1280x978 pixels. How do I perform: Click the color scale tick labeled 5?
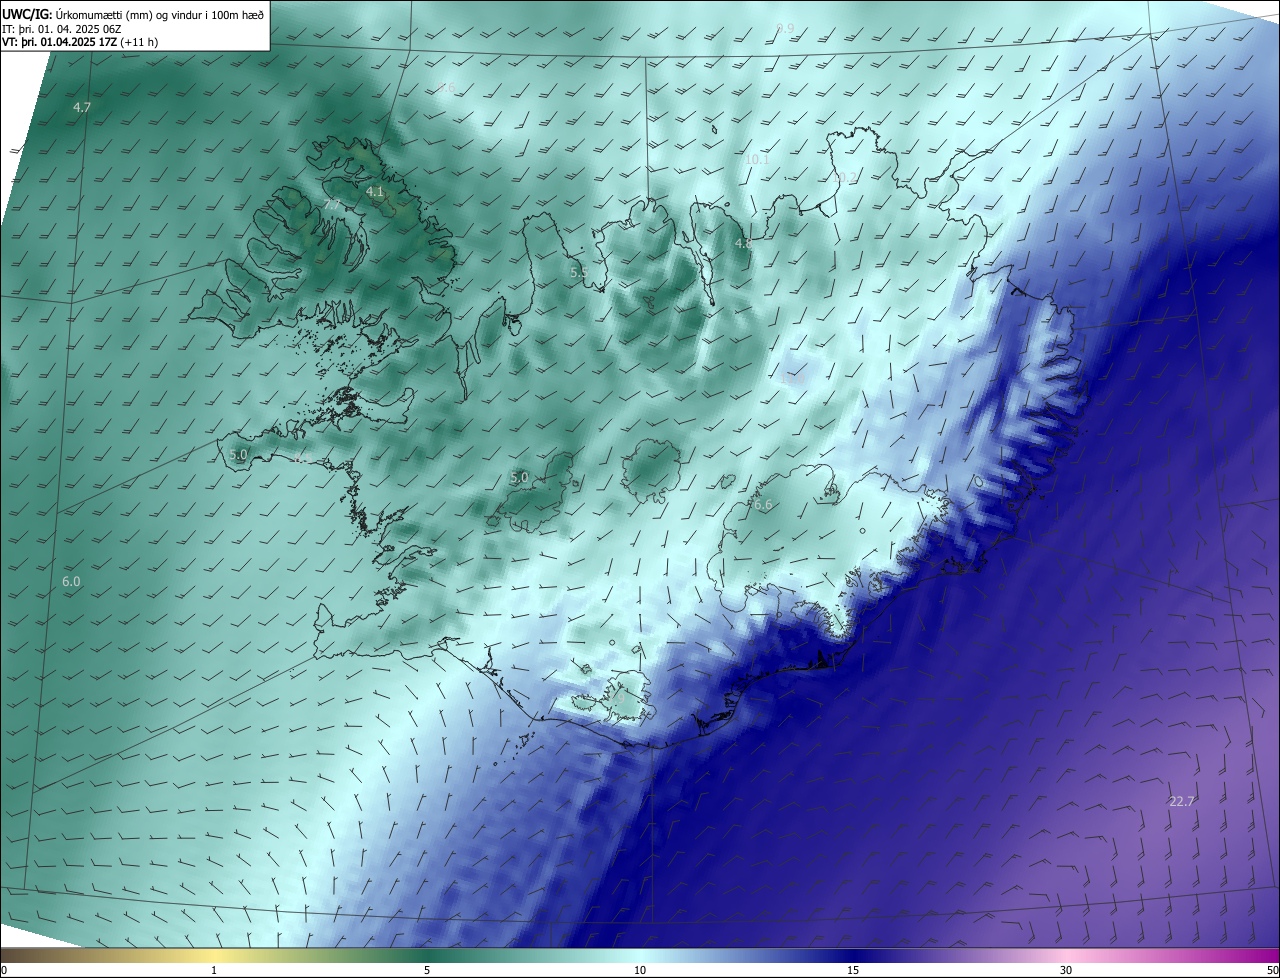pyautogui.click(x=427, y=970)
